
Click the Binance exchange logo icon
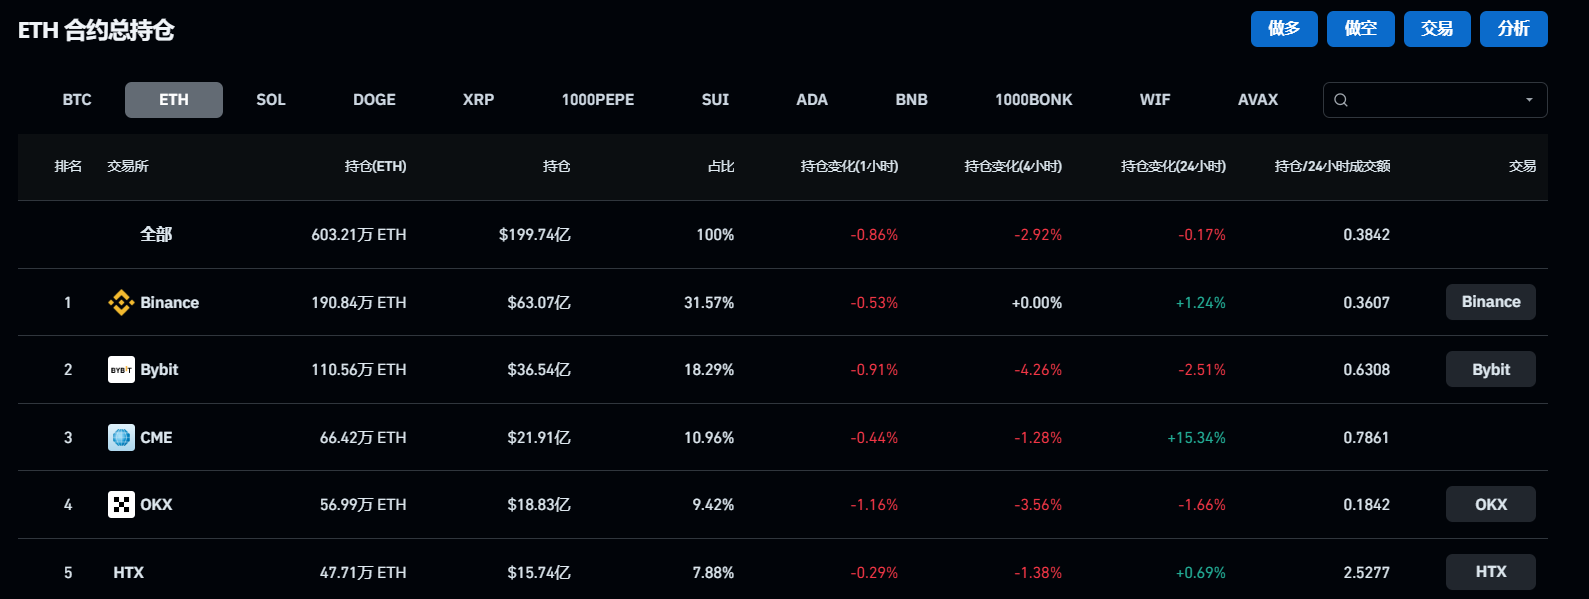(x=121, y=302)
